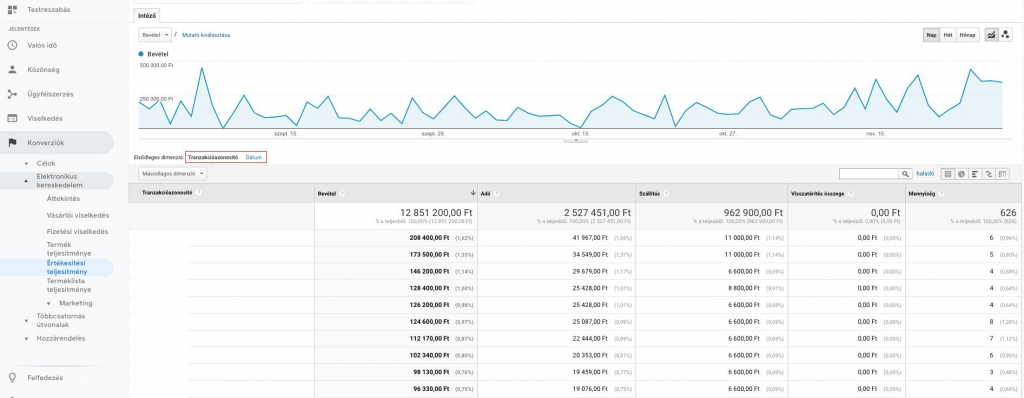The height and width of the screenshot is (398, 1024).
Task: Click the Dátum dimension link
Action: tap(253, 158)
